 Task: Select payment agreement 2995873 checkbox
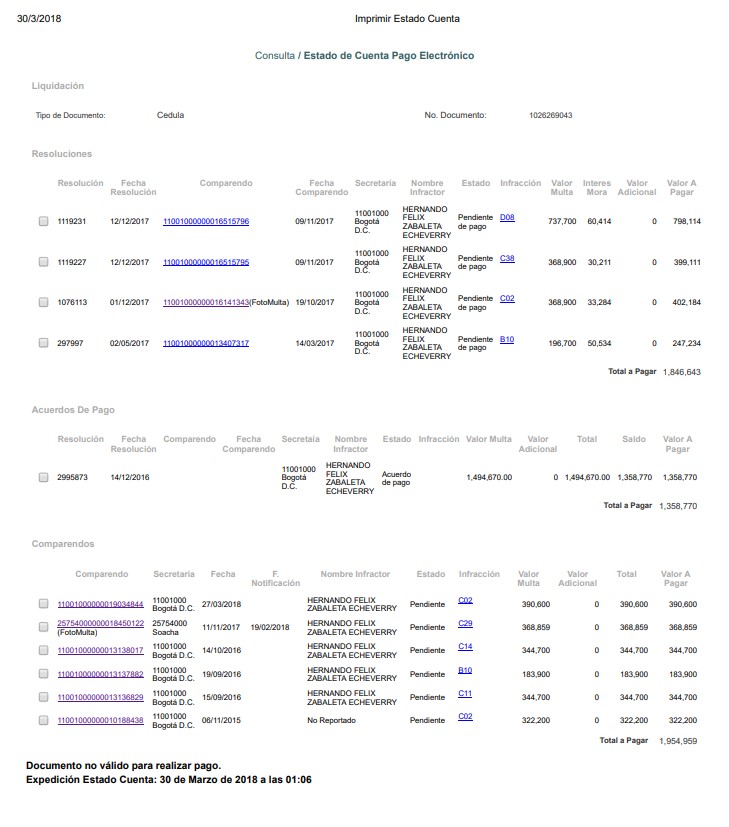[43, 478]
